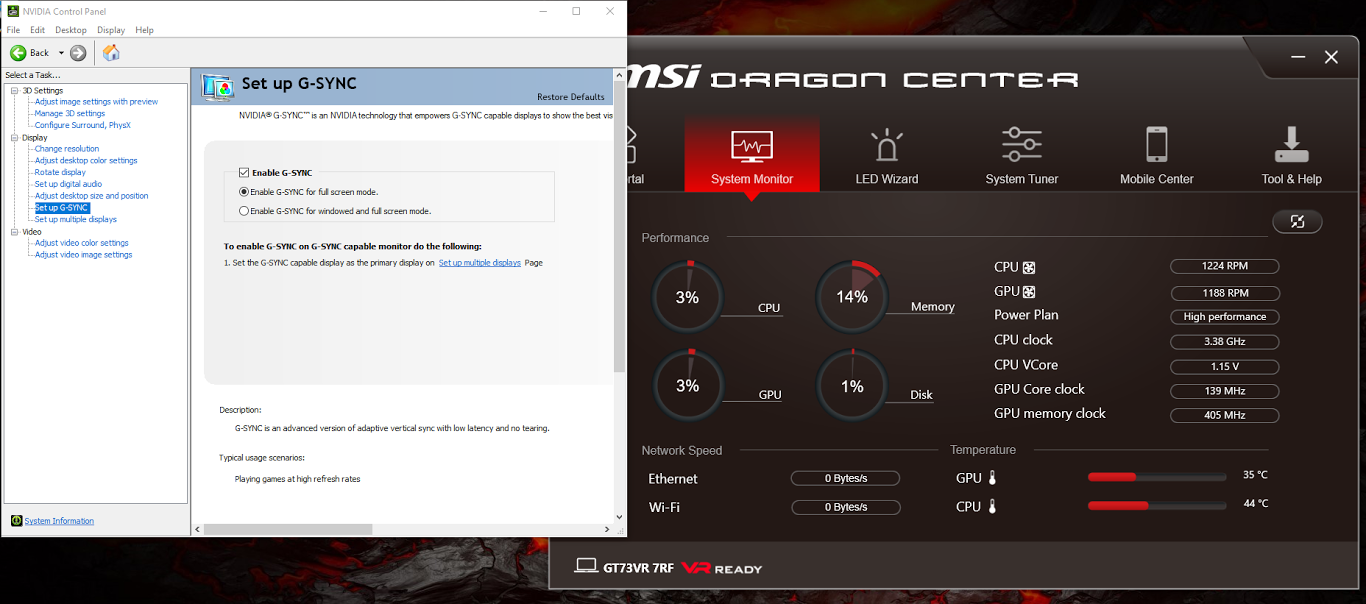The image size is (1366, 604).
Task: Collapse the Video tree node
Action: (x=14, y=232)
